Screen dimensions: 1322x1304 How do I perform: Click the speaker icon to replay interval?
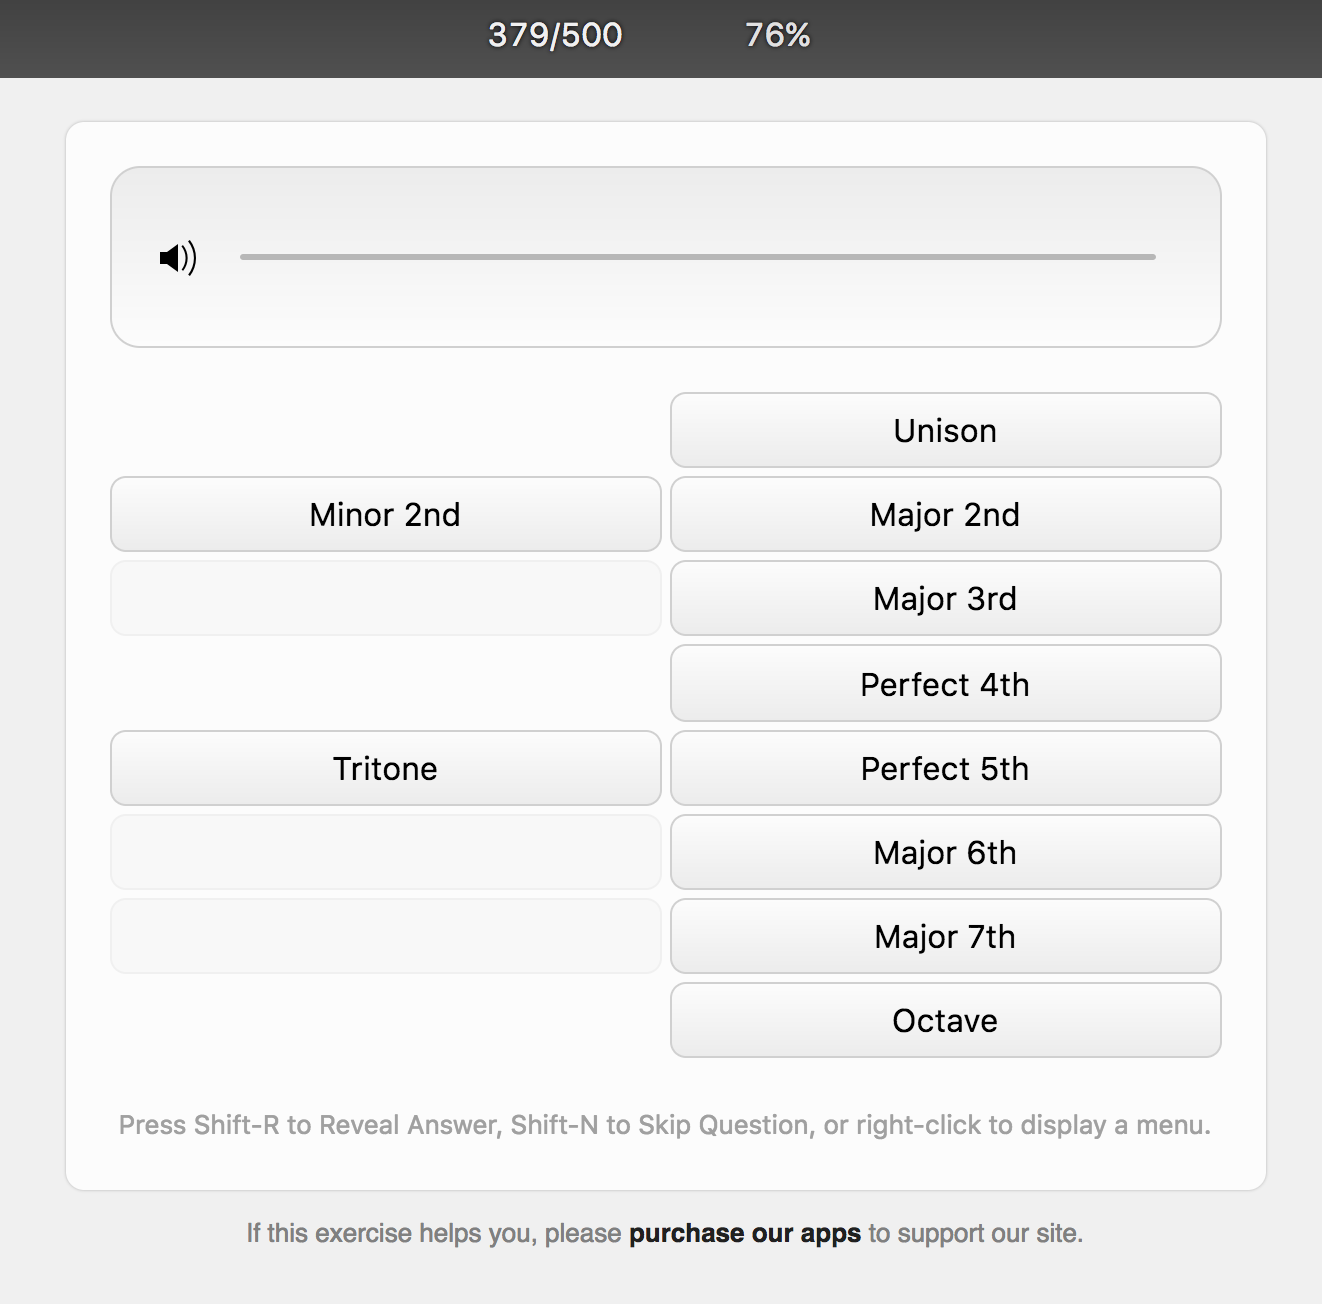click(178, 258)
